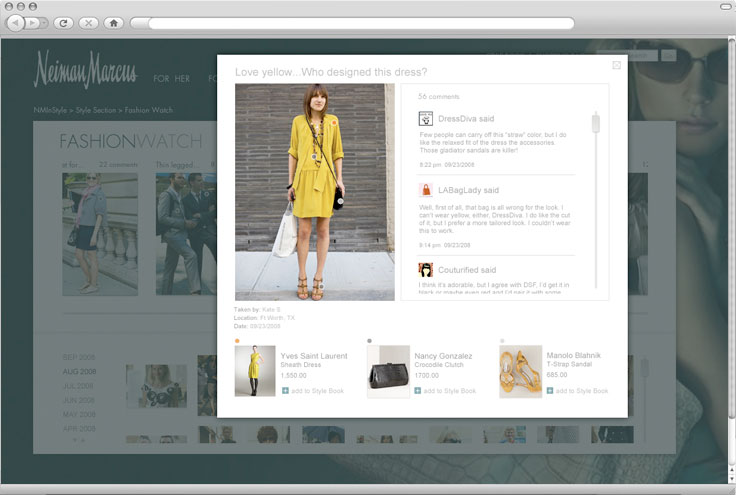Open the woman by balustrade photo thumbnail
This screenshot has height=495, width=736.
click(x=100, y=234)
